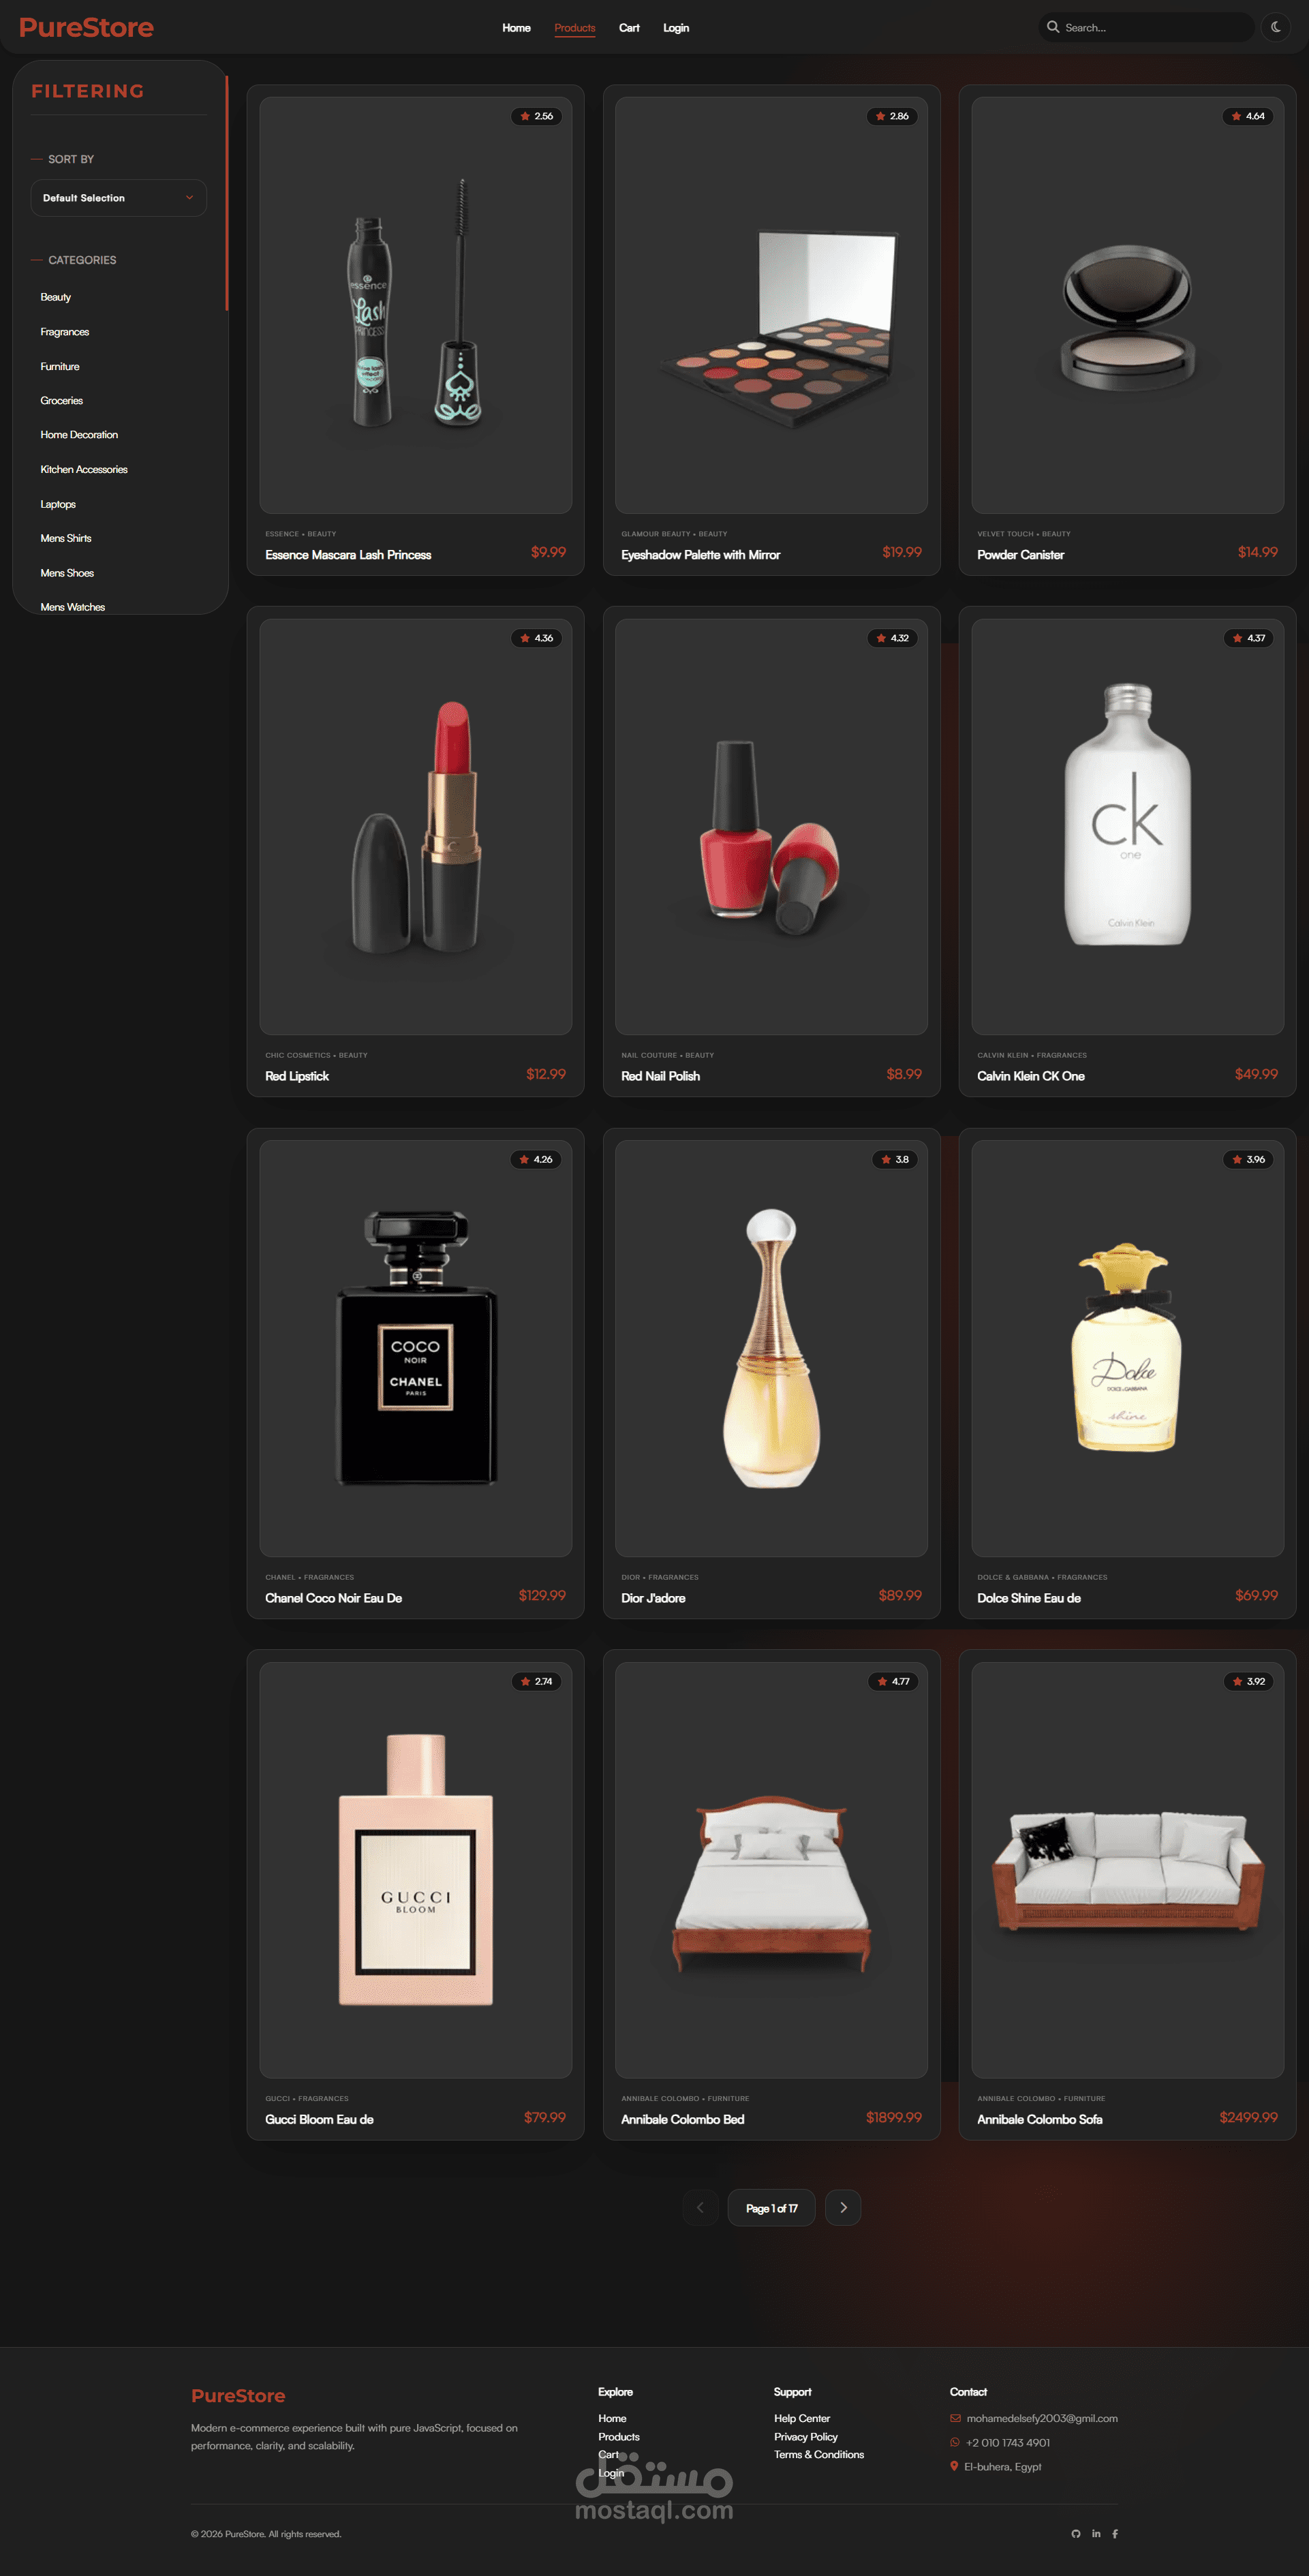Open the Cart menu item
1309x2576 pixels.
pos(629,28)
